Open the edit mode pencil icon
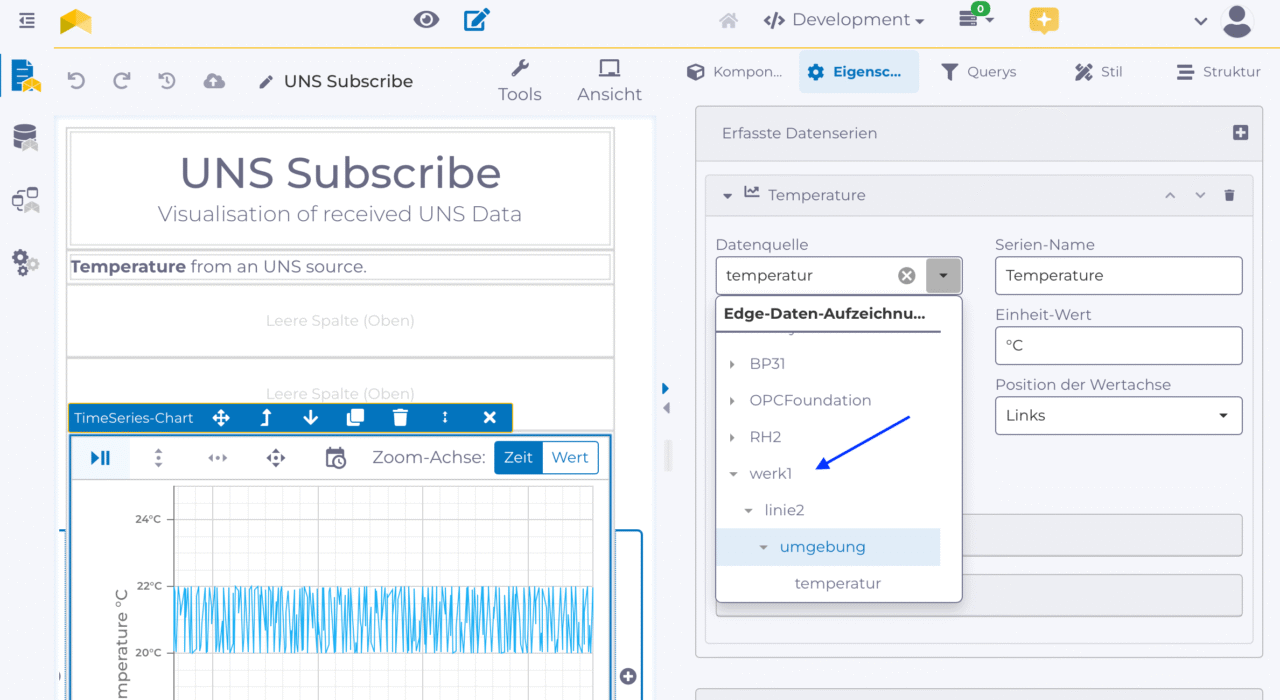 point(477,19)
